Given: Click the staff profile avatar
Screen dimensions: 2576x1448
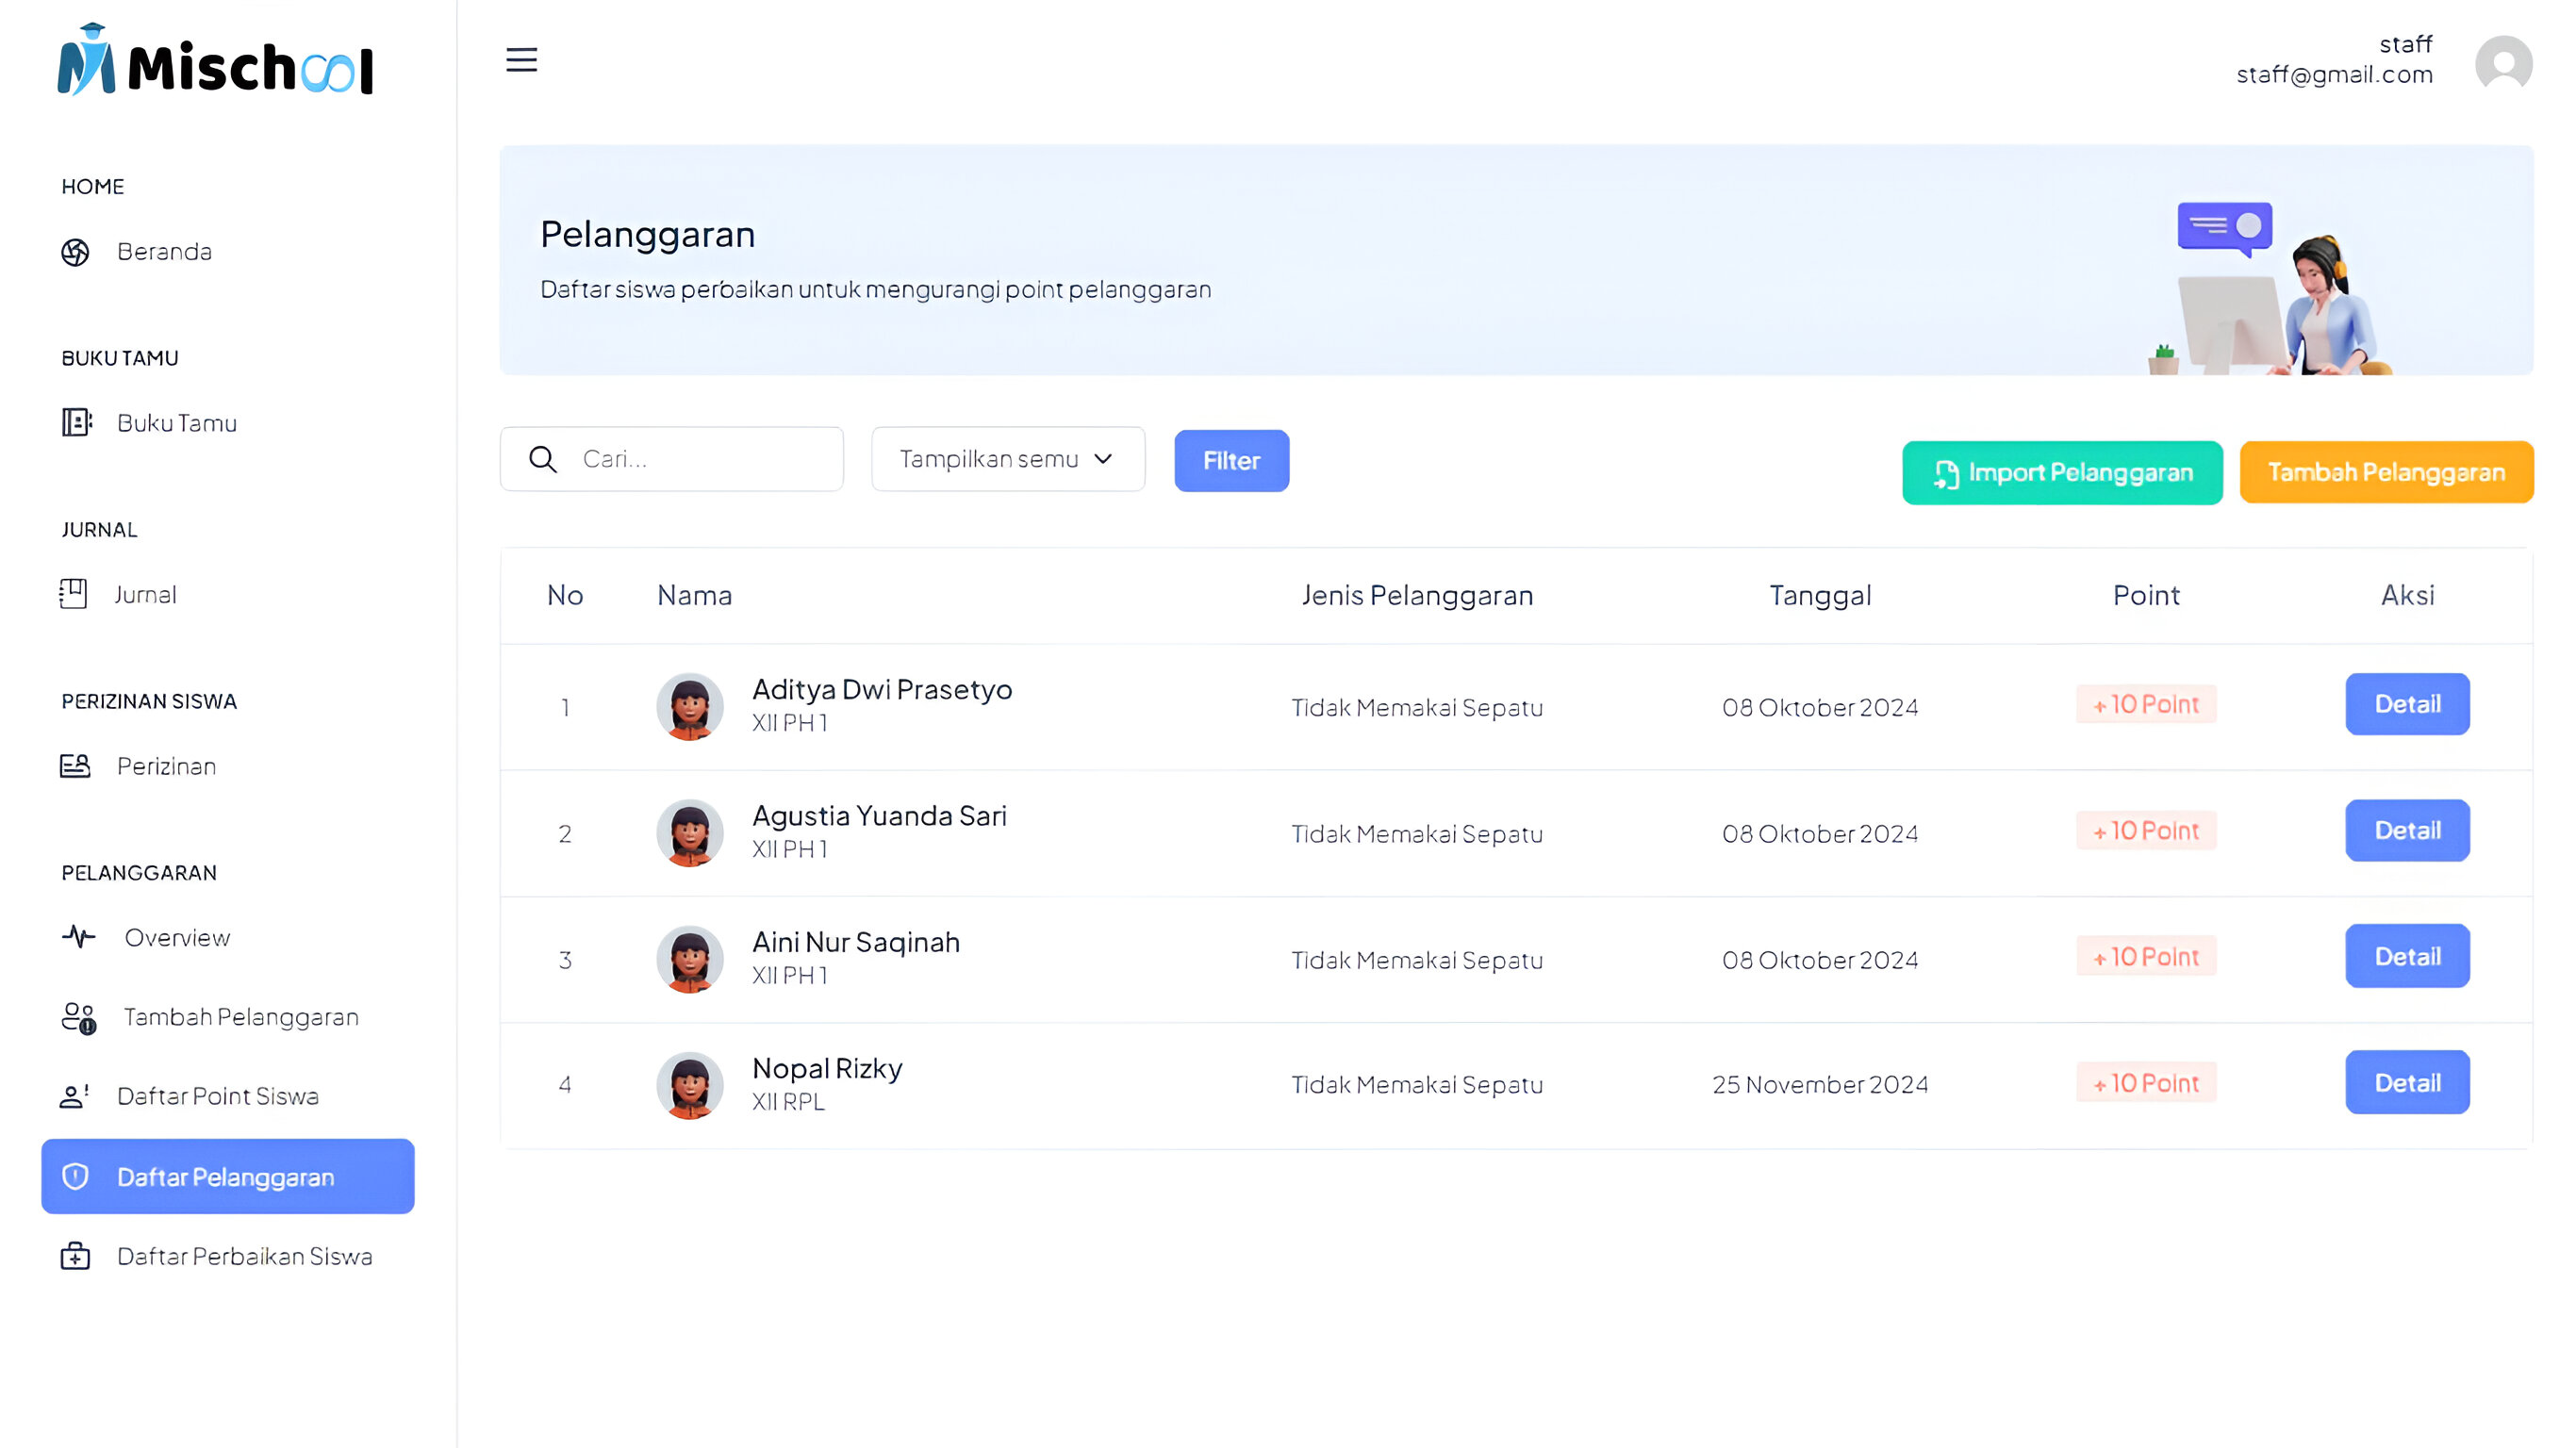Looking at the screenshot, I should coord(2502,63).
